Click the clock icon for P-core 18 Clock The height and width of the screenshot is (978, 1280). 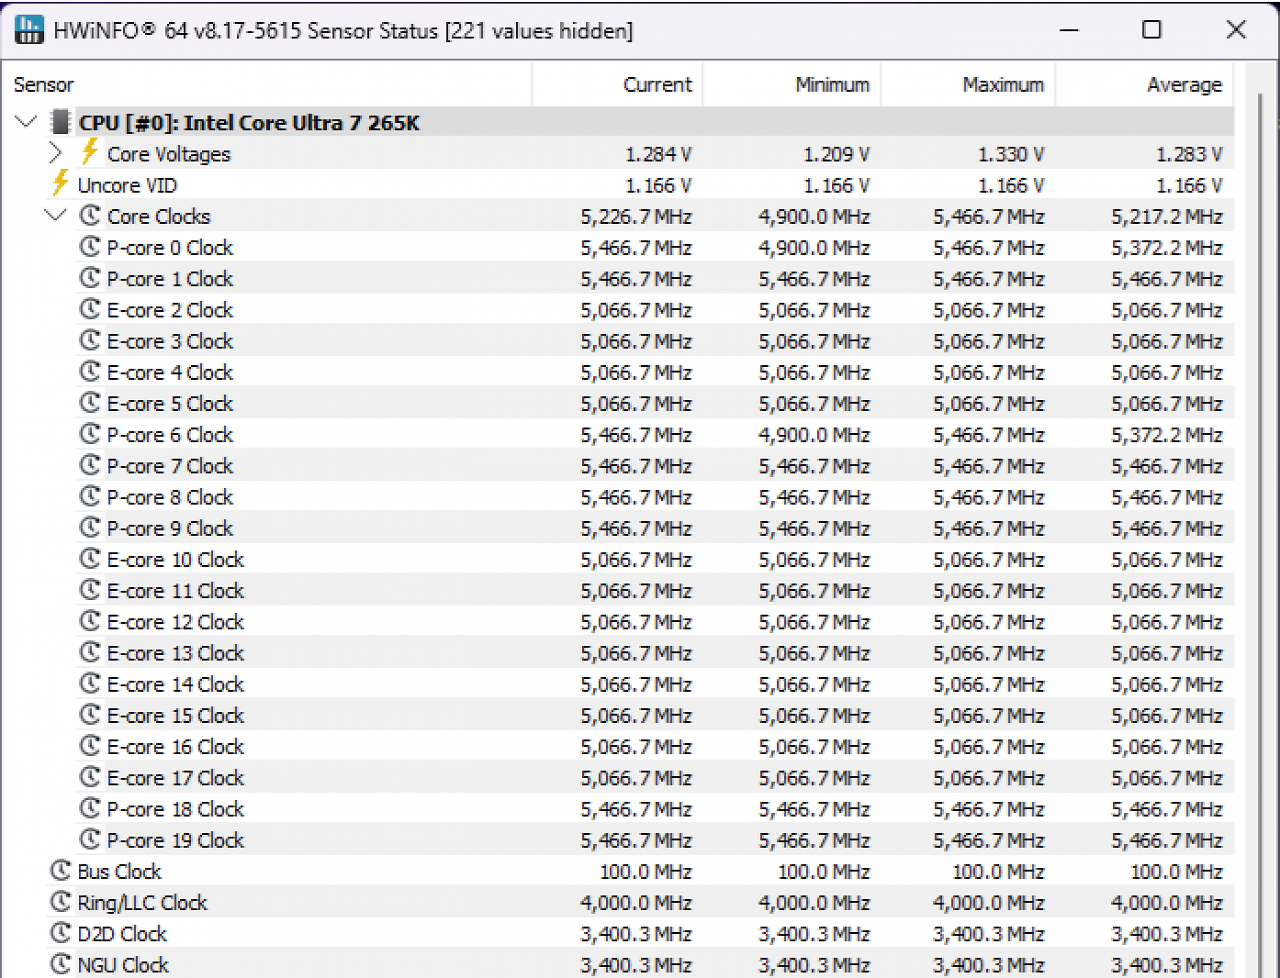[90, 809]
